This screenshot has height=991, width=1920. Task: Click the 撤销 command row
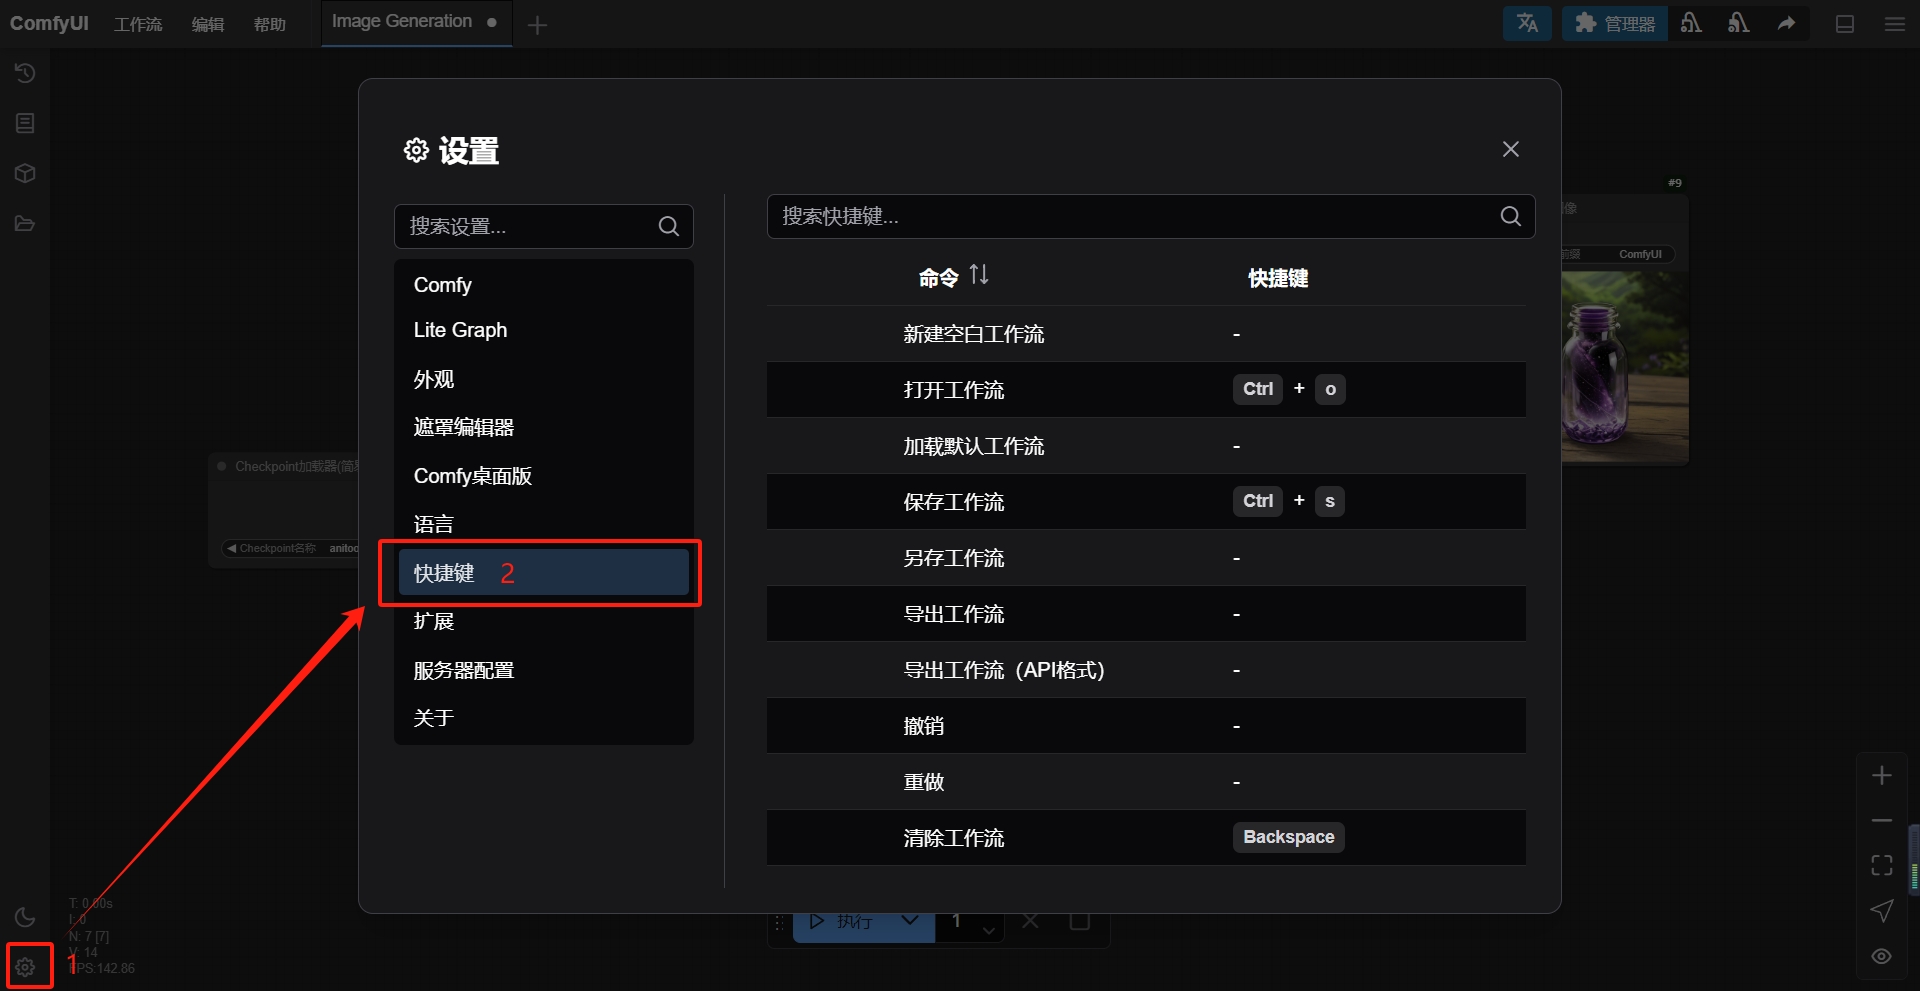[1146, 726]
